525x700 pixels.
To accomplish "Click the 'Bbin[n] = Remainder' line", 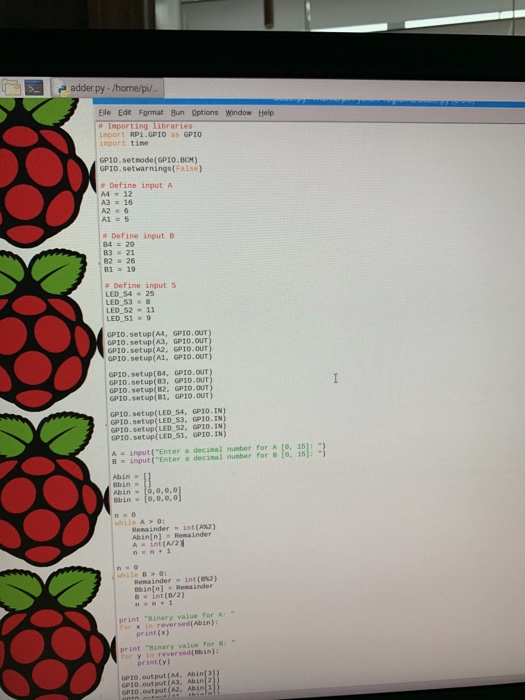I will (x=174, y=588).
